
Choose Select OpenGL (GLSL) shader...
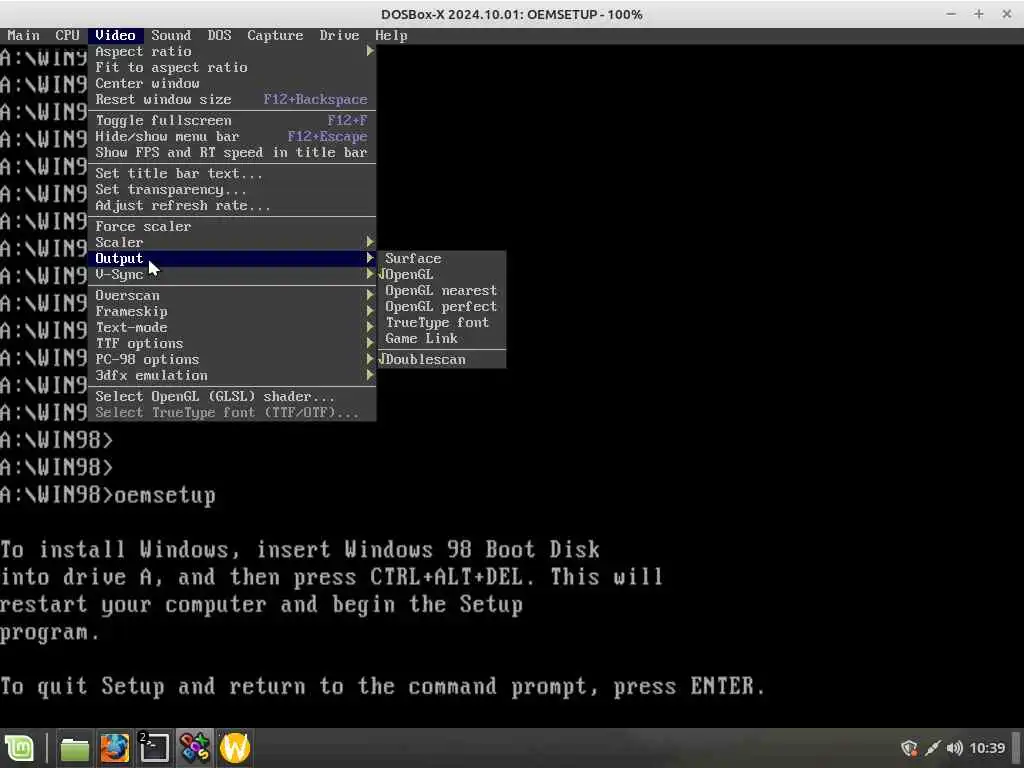pyautogui.click(x=232, y=396)
